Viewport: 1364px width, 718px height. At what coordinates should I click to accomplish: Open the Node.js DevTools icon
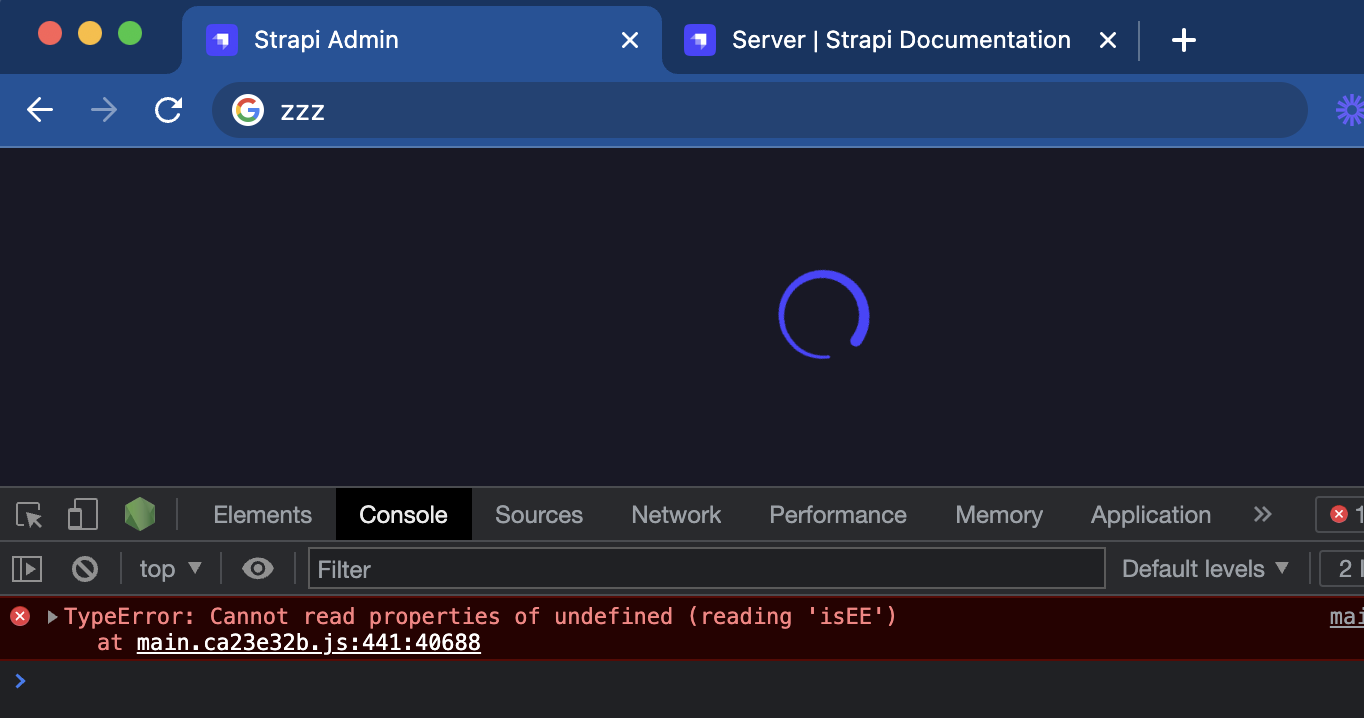(x=140, y=514)
